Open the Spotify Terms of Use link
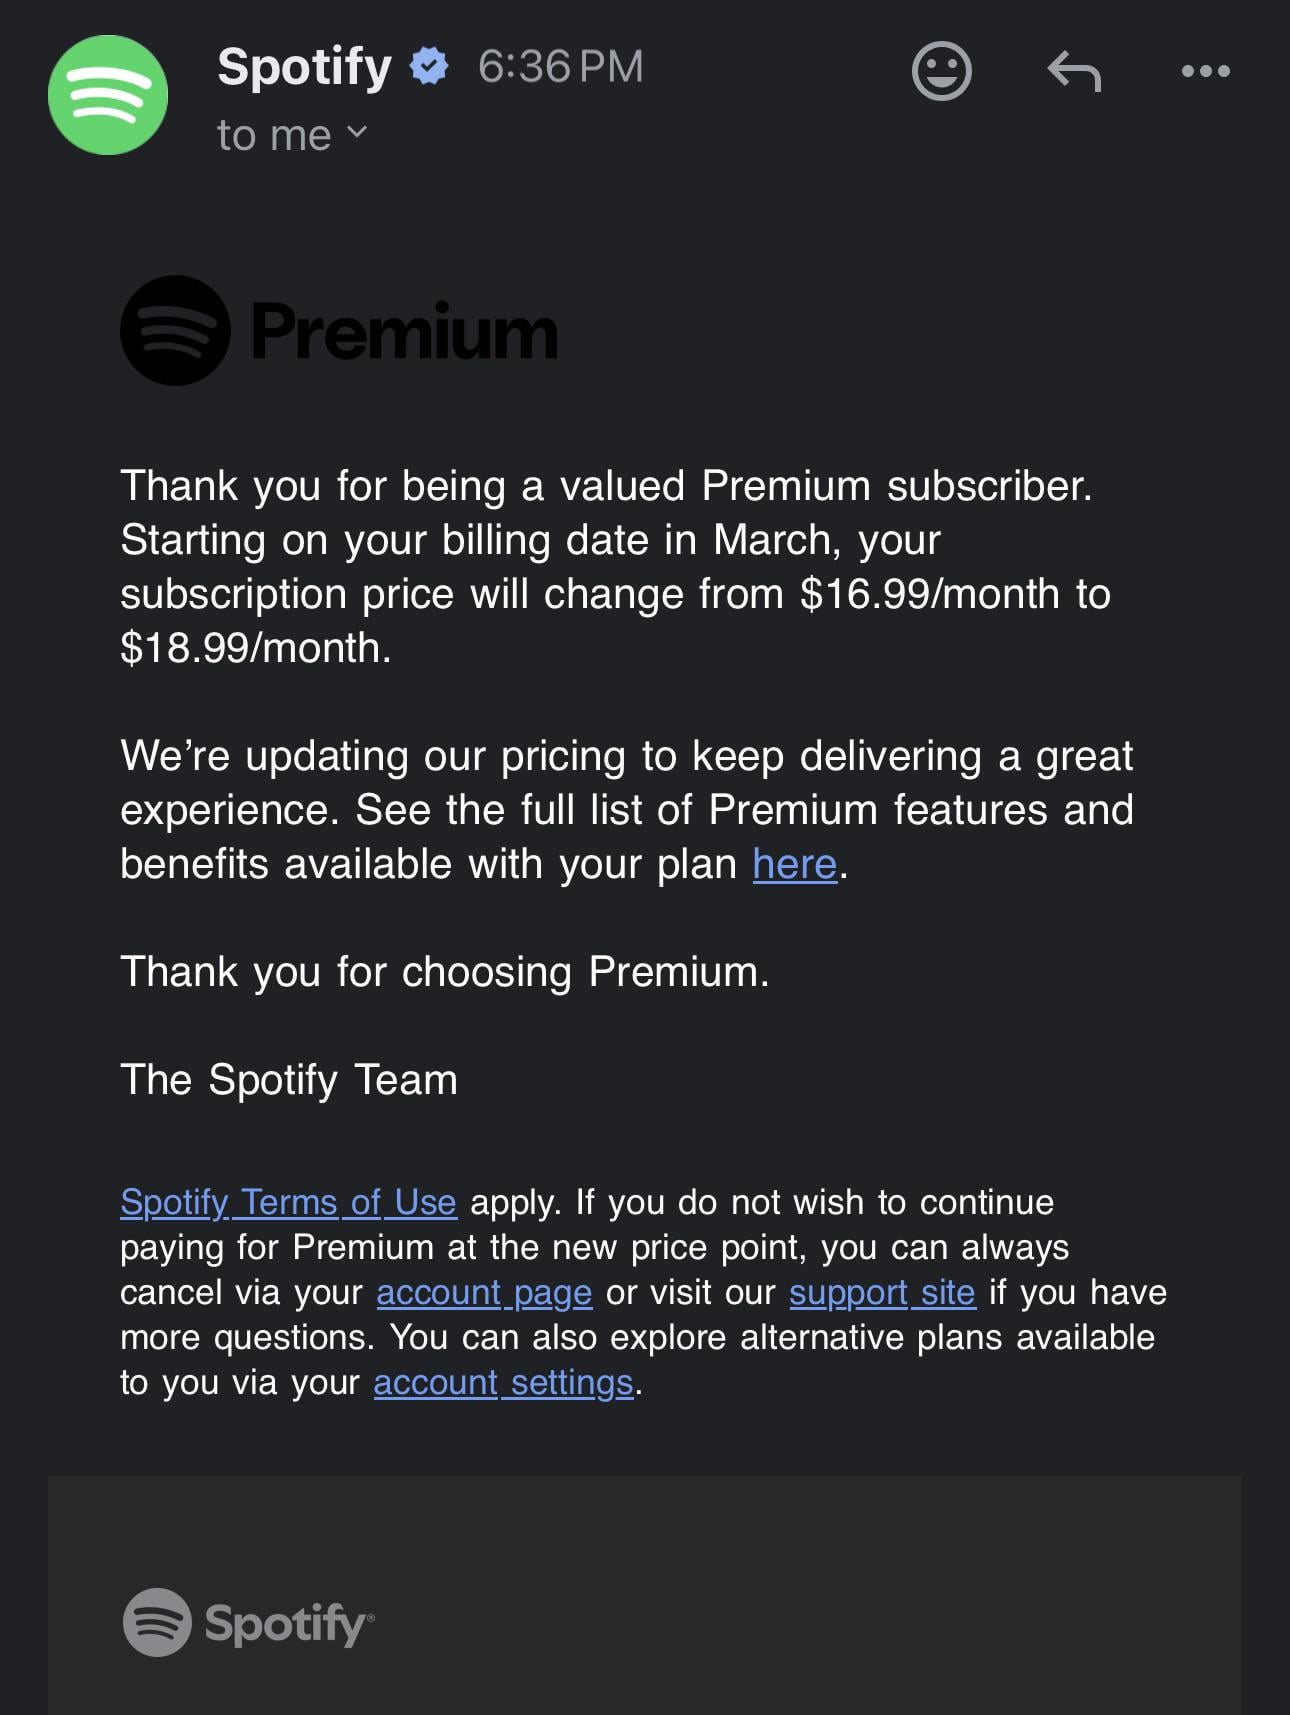1290x1715 pixels. 288,1202
